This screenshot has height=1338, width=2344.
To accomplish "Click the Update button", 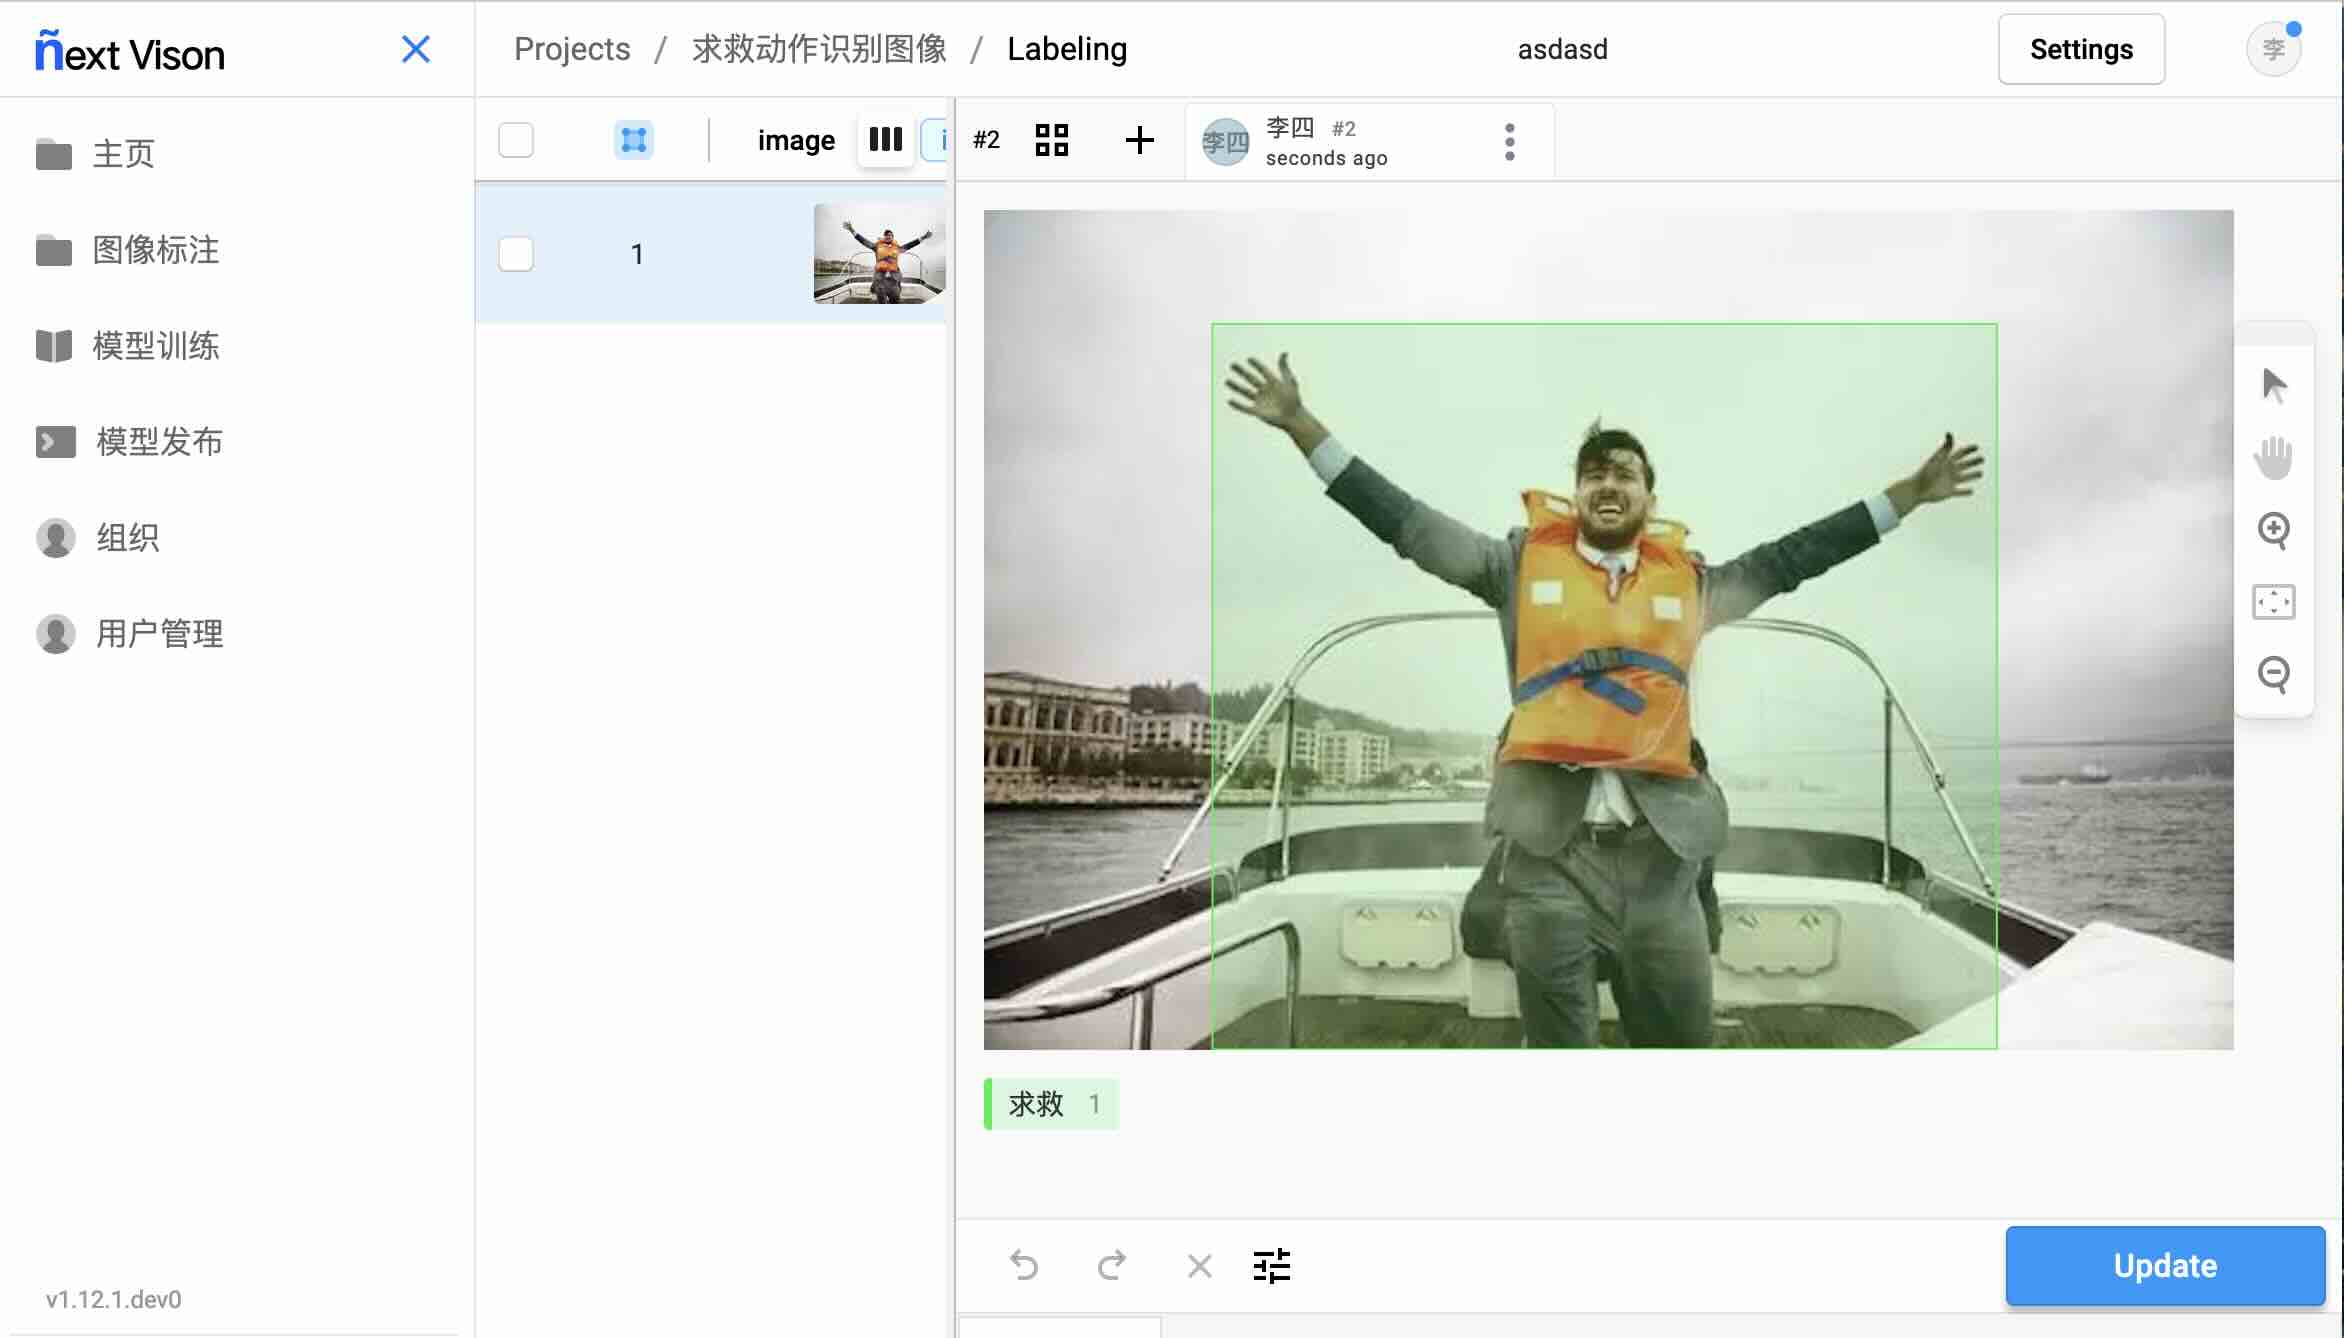I will pos(2164,1265).
